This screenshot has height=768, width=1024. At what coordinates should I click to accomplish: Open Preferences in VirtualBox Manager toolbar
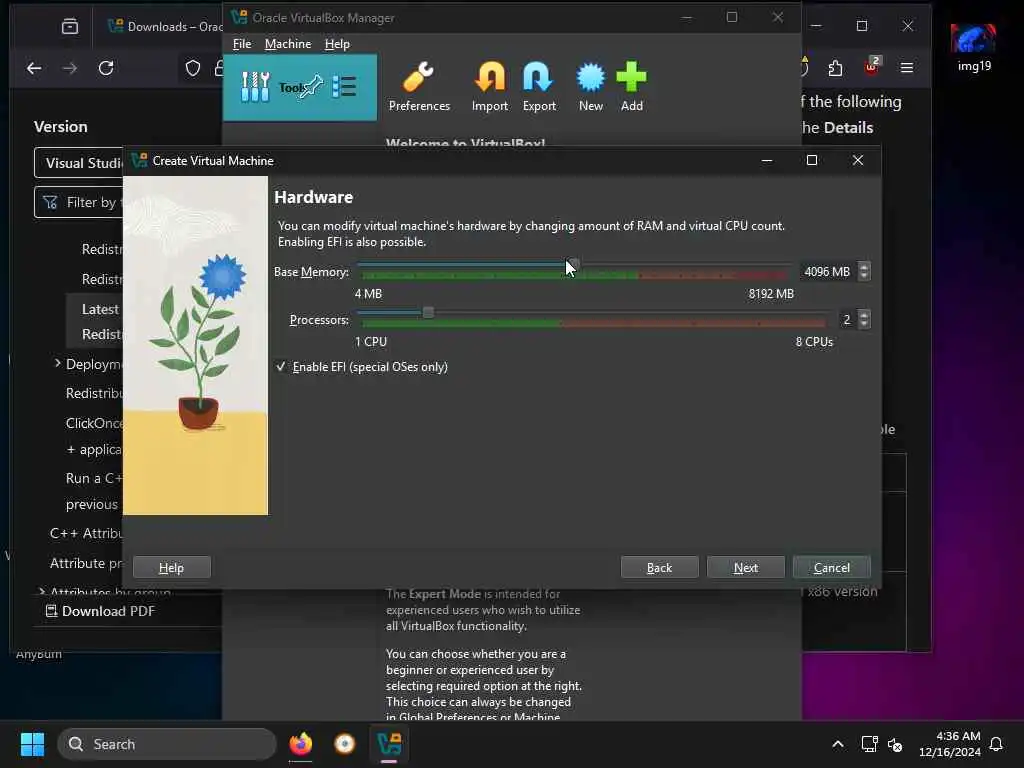[x=419, y=87]
